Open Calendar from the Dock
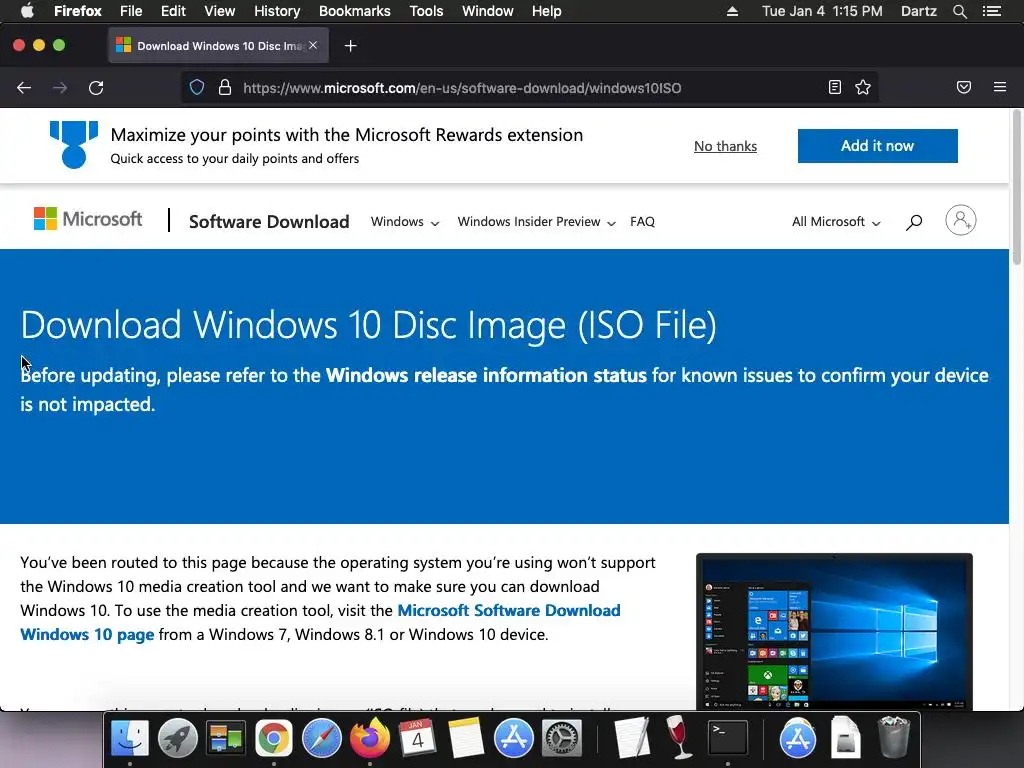Image resolution: width=1024 pixels, height=768 pixels. pos(417,738)
